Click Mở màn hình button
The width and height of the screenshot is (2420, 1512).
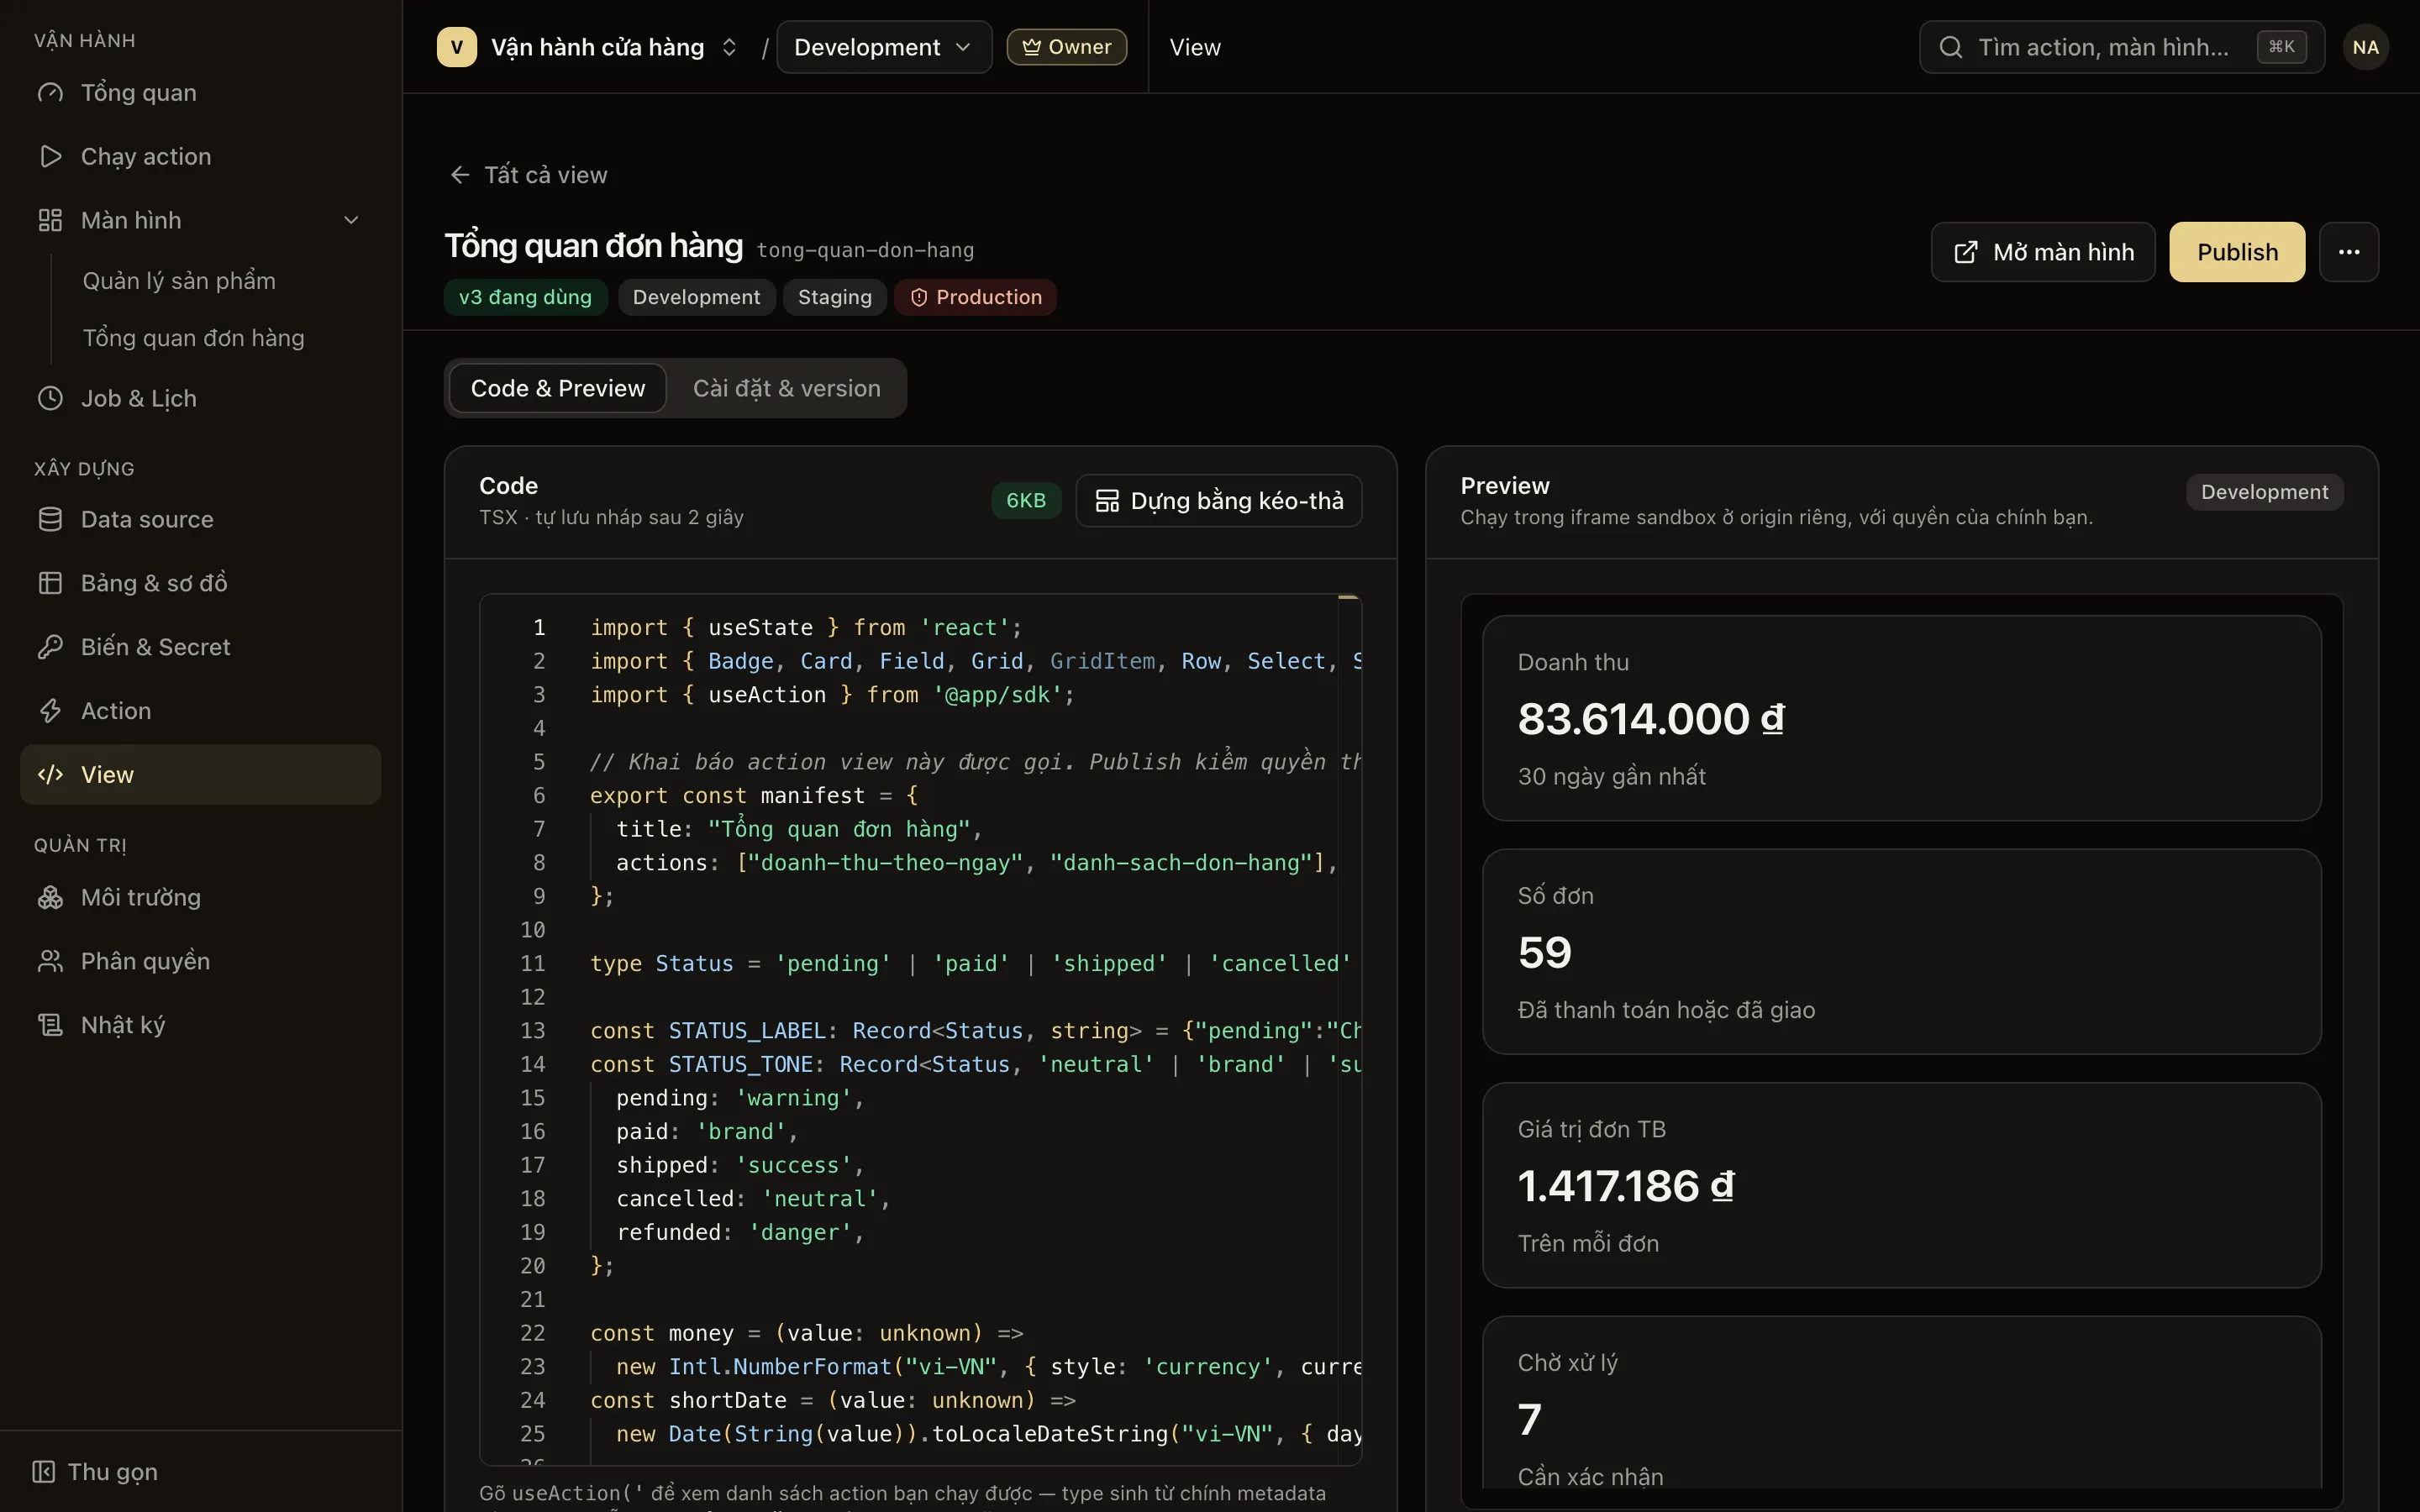coord(2042,252)
